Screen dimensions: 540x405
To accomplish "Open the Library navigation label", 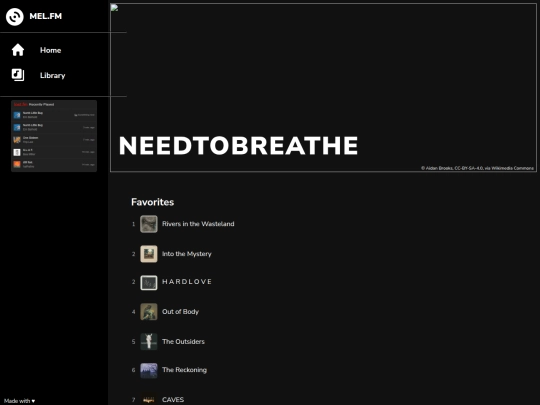I will pos(52,75).
